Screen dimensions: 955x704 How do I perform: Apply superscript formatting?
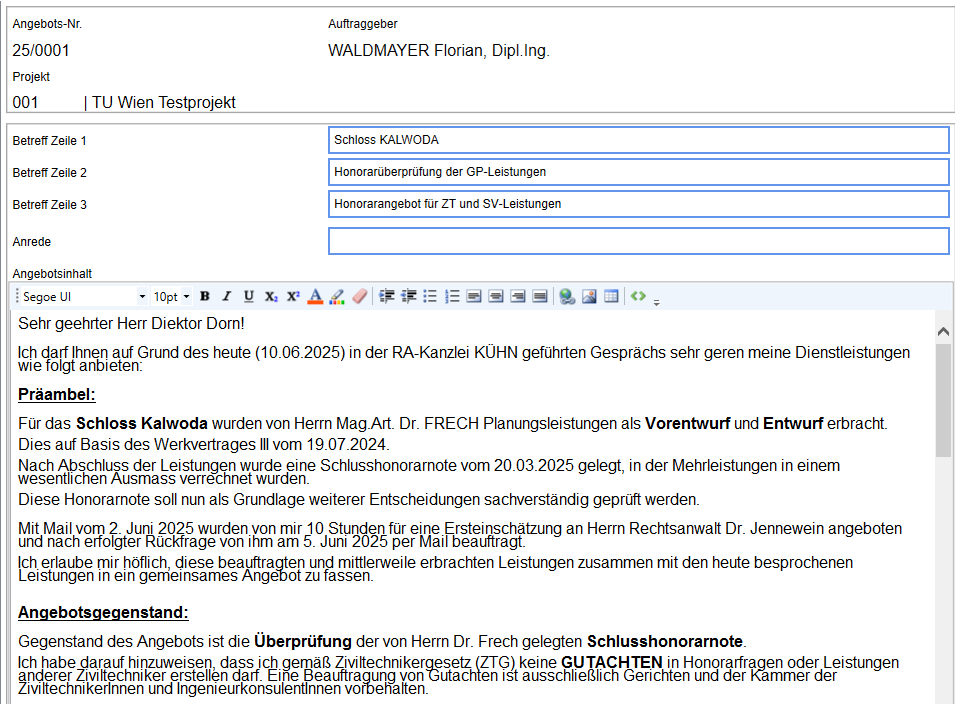click(293, 297)
